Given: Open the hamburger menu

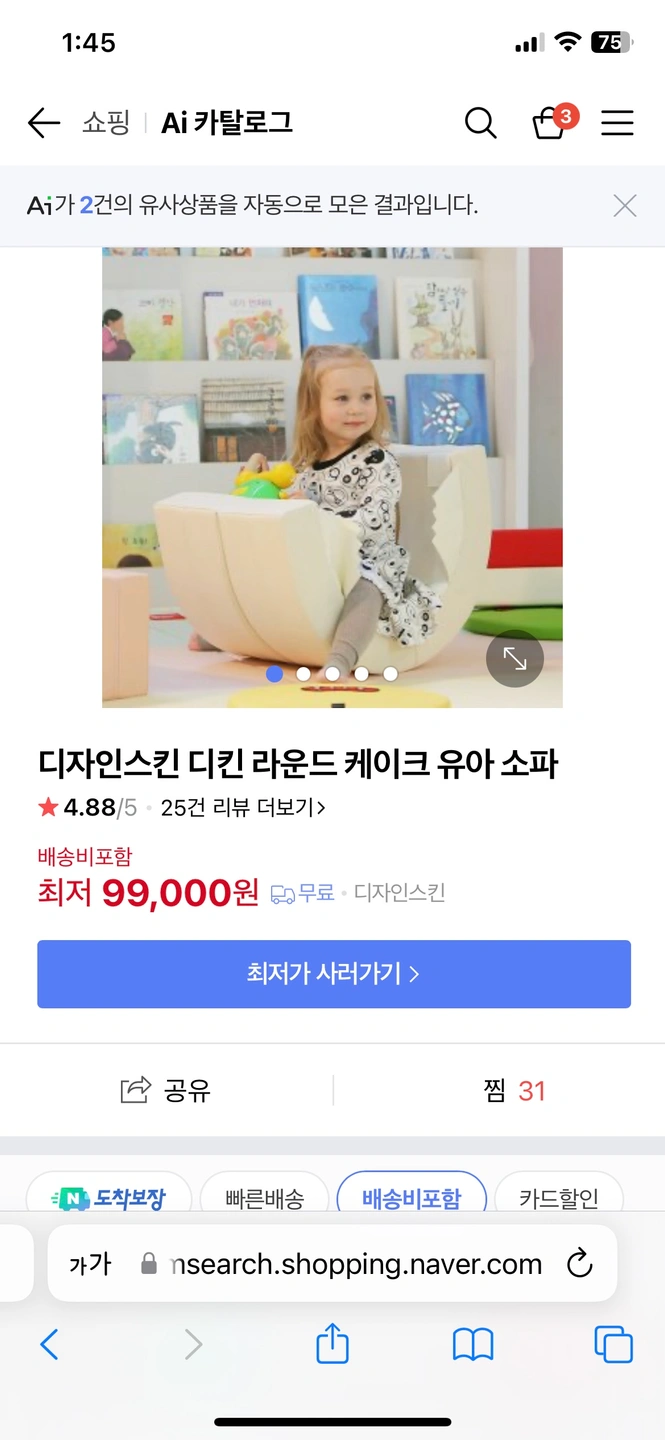Looking at the screenshot, I should coord(617,123).
